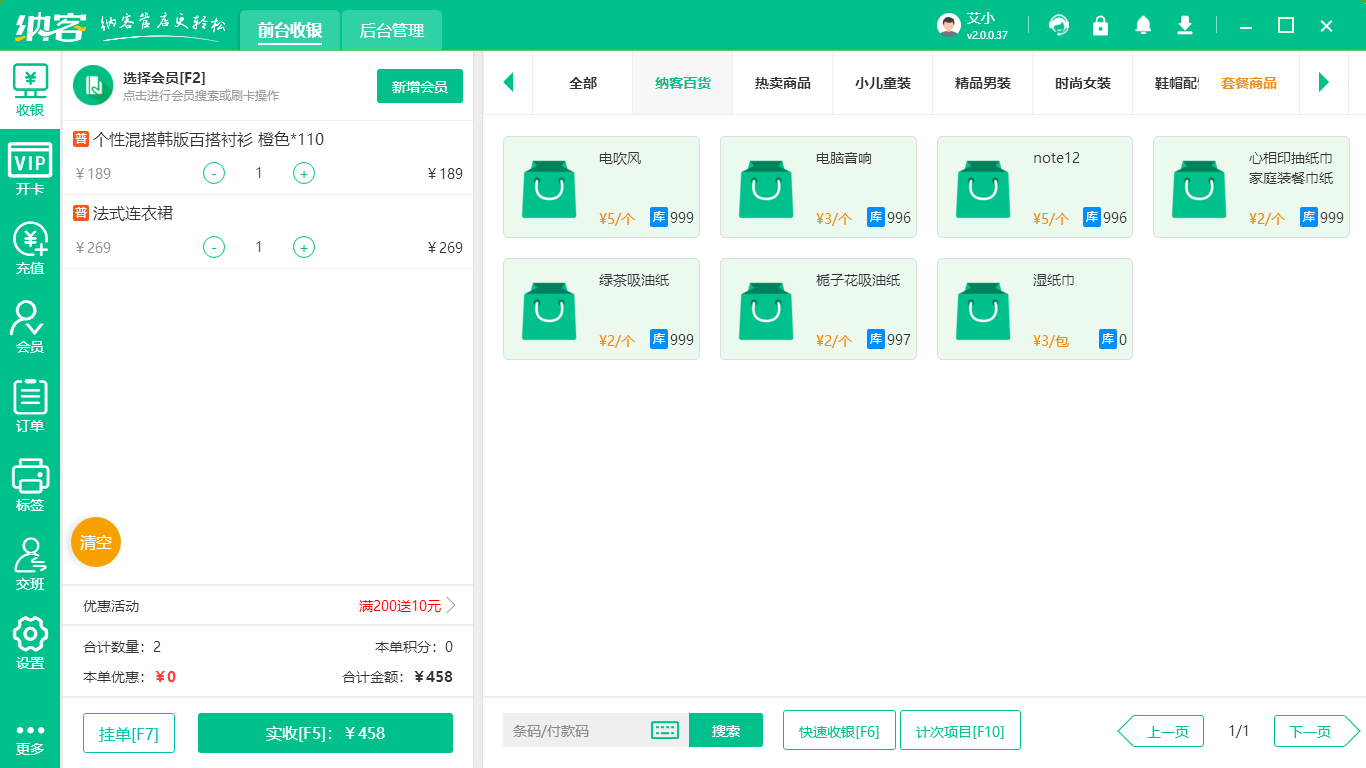
Task: Switch to the 前台收银 tab
Action: pos(290,31)
